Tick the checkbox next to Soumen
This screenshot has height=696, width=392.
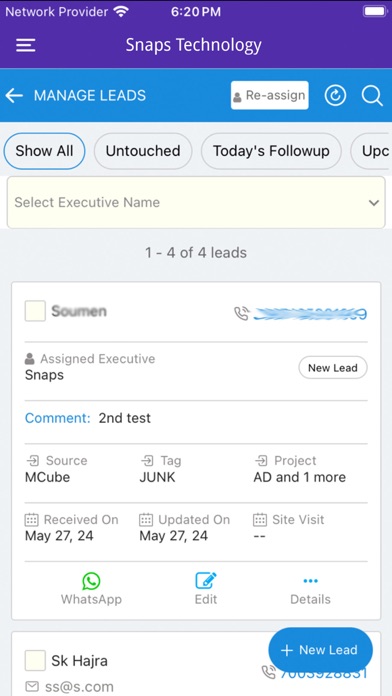pyautogui.click(x=35, y=311)
